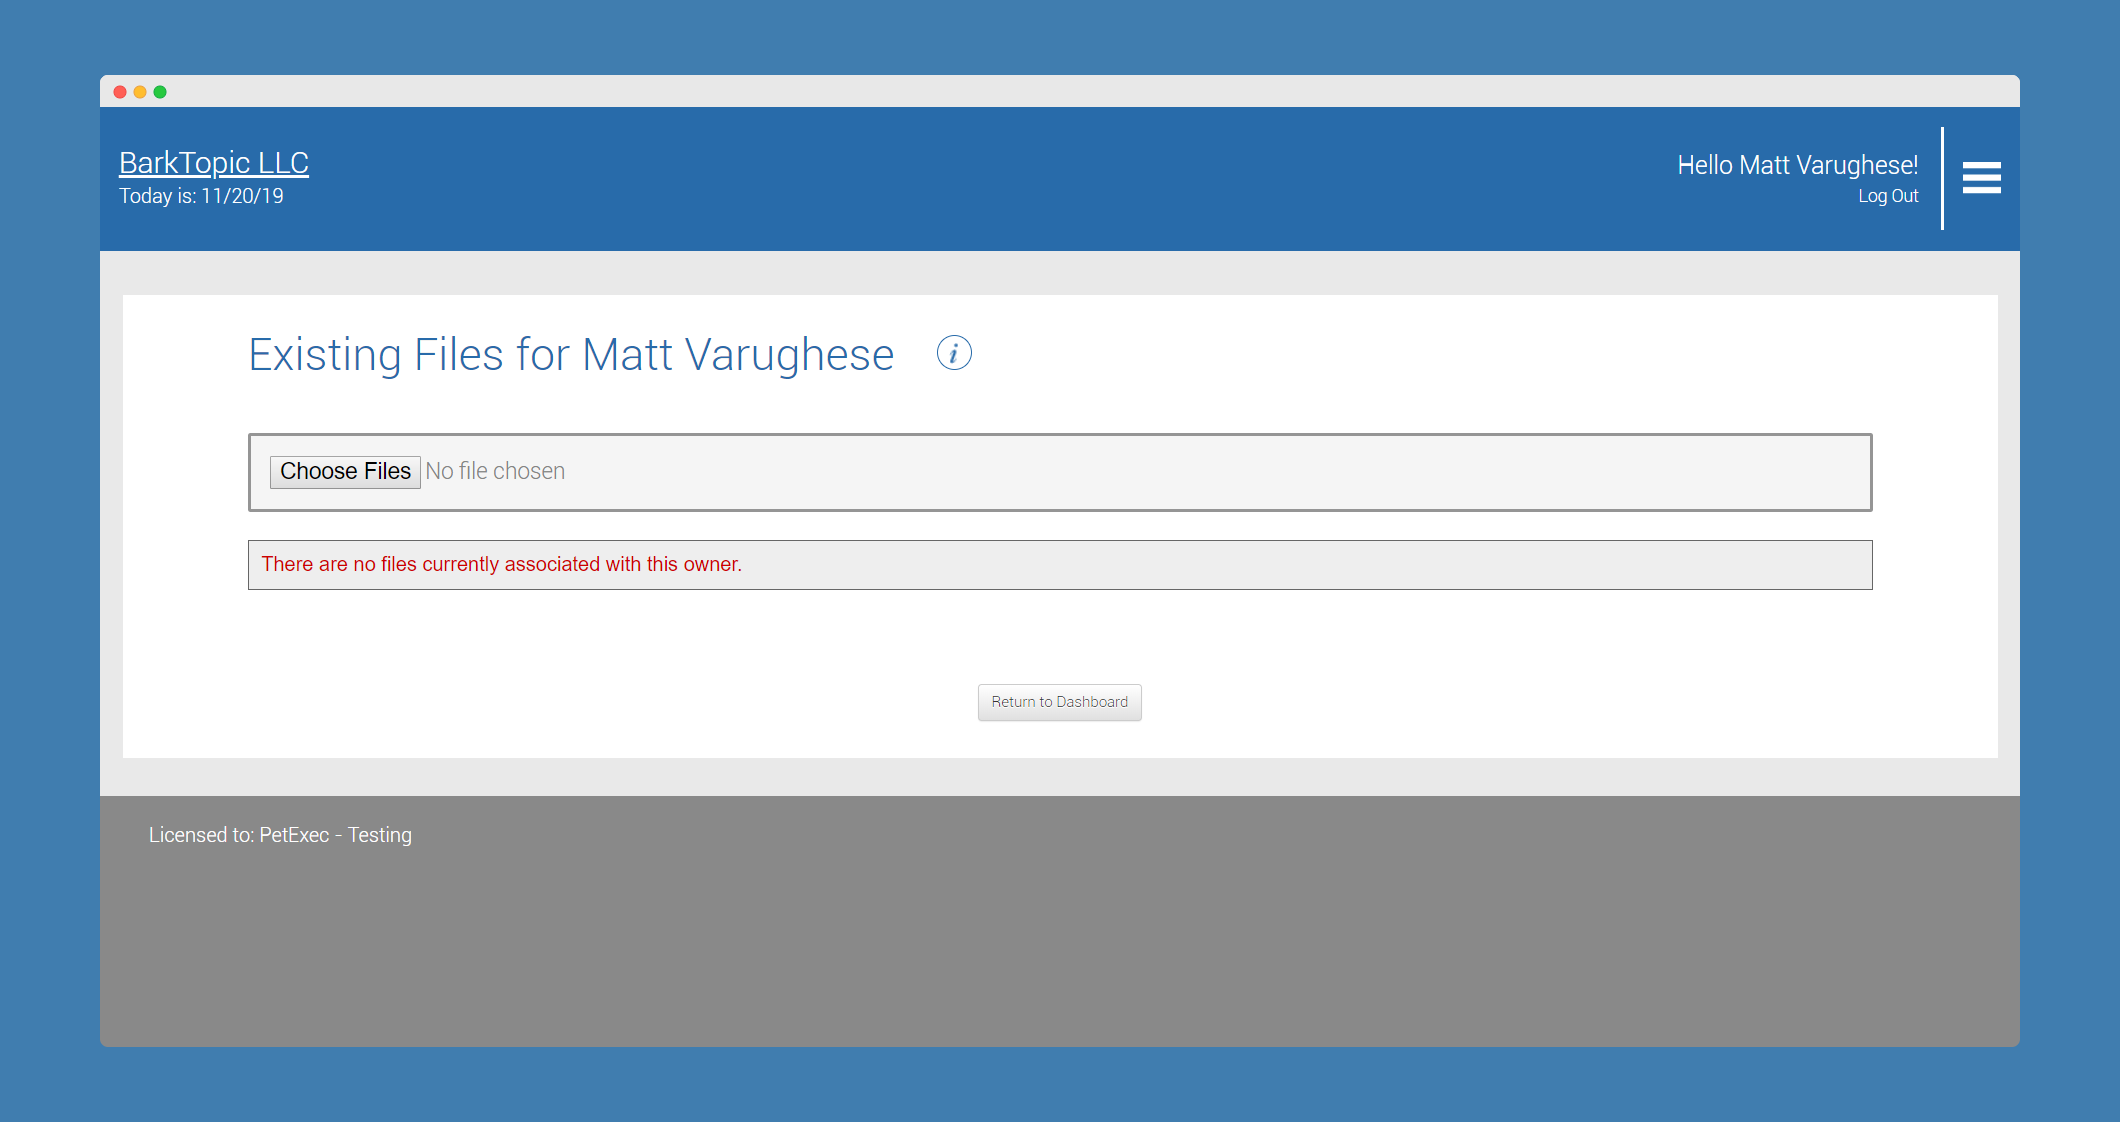
Task: Click the "Today is: 11/20/19" date text
Action: click(201, 196)
